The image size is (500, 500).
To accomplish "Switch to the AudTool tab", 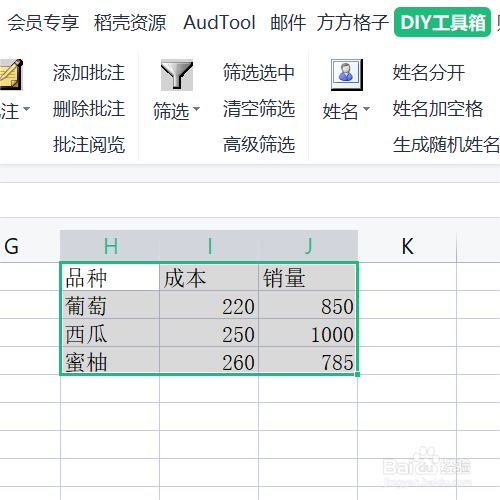I will [x=219, y=23].
